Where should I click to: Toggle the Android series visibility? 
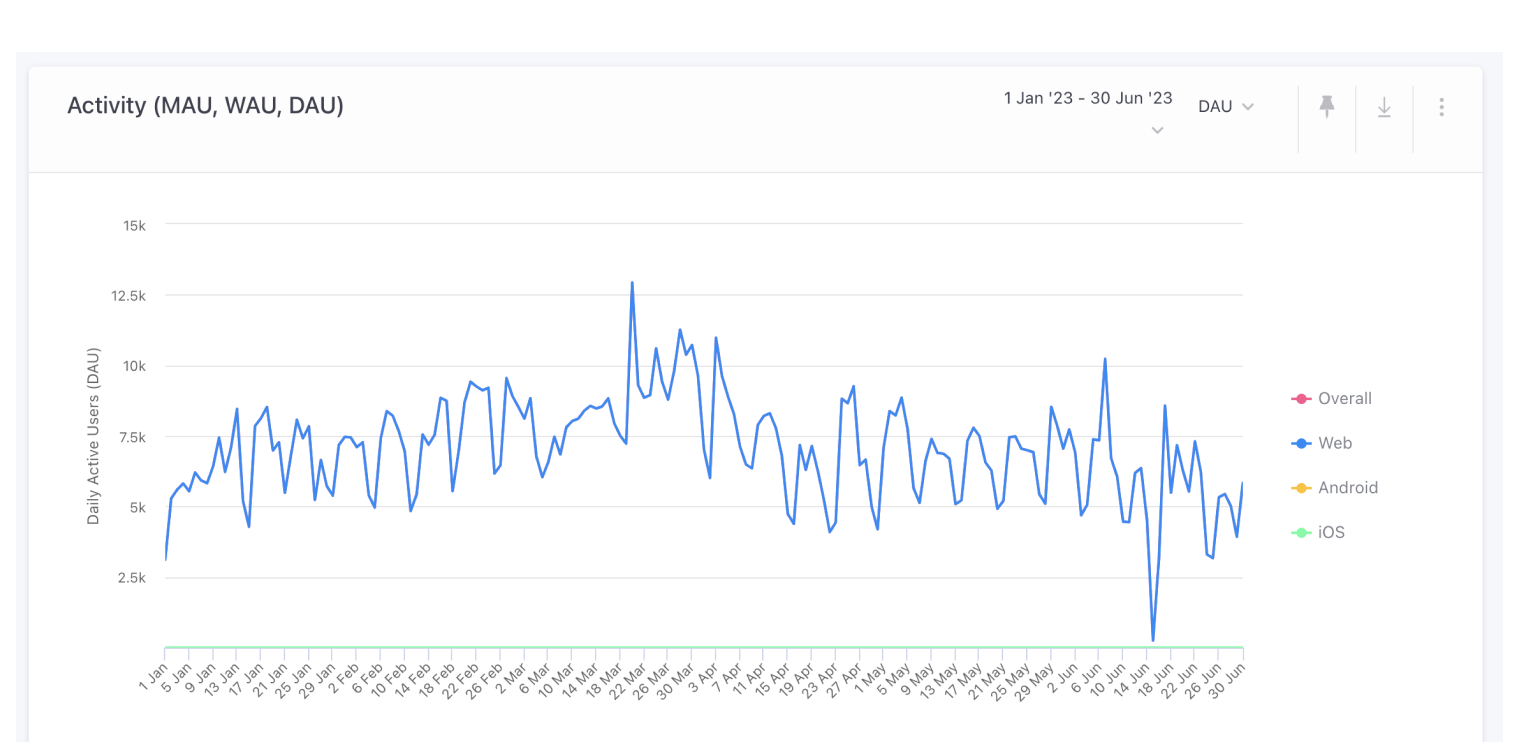coord(1349,487)
